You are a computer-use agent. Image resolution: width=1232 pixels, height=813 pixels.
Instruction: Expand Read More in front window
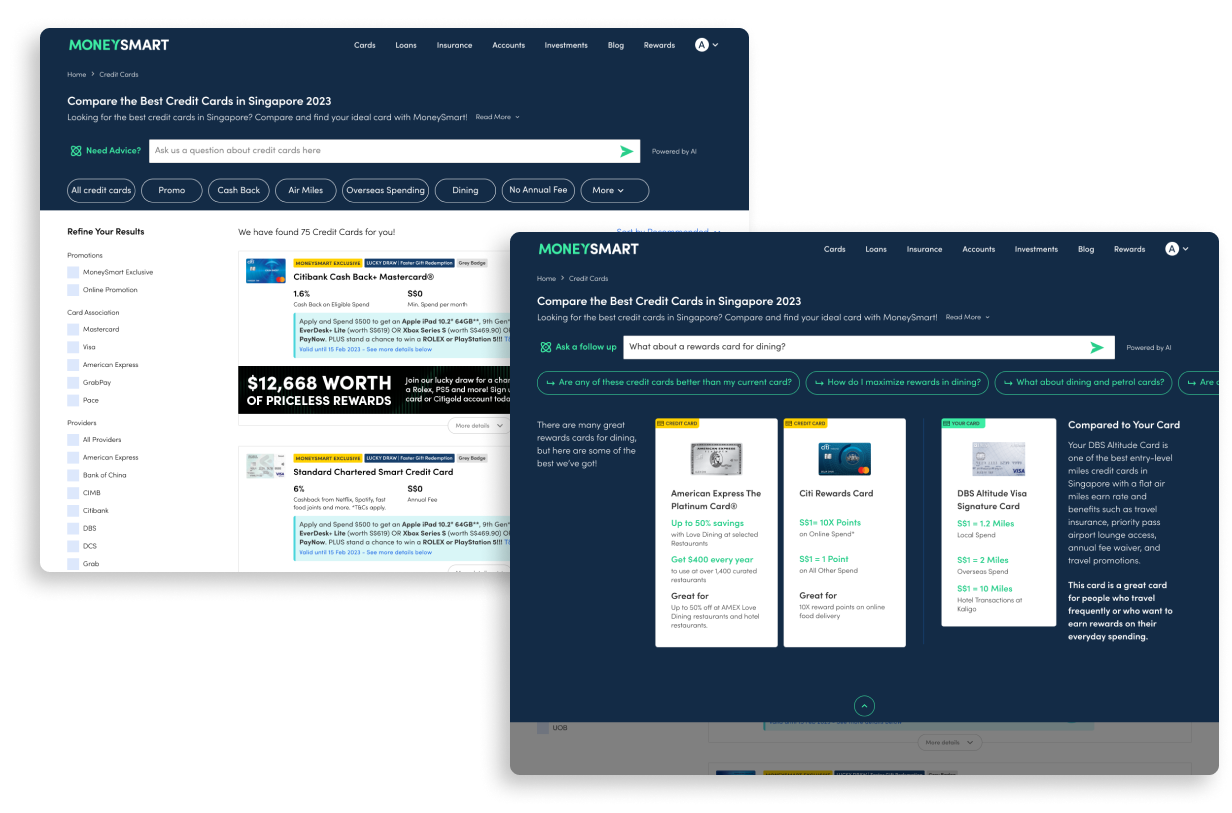point(967,317)
